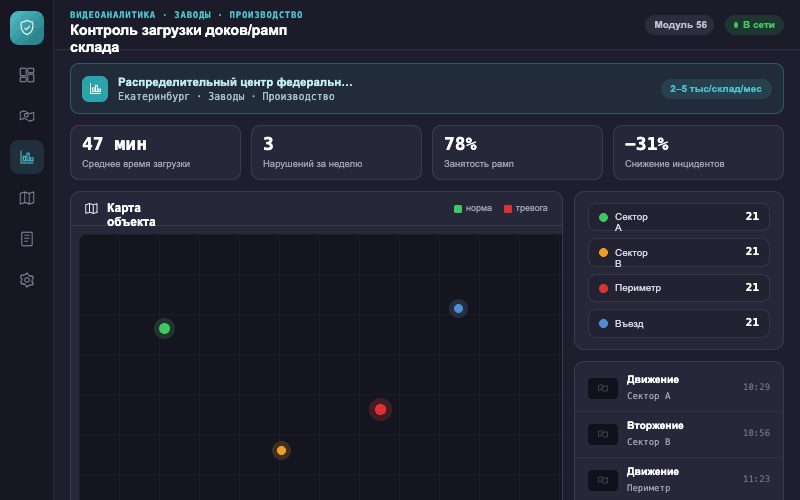
Task: Open the Въезд row
Action: point(679,323)
